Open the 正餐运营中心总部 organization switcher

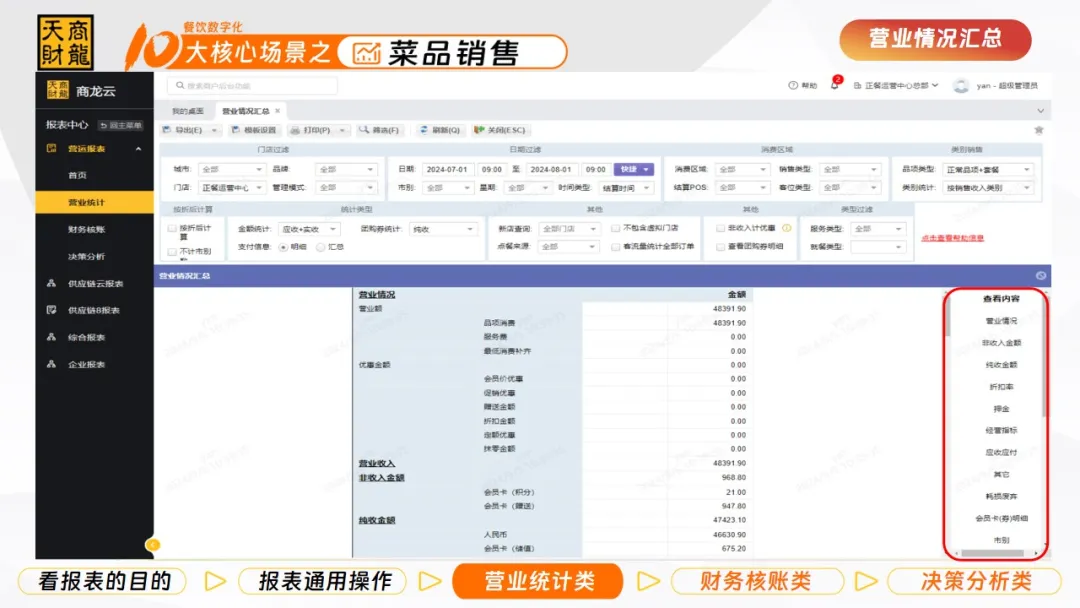(x=895, y=85)
